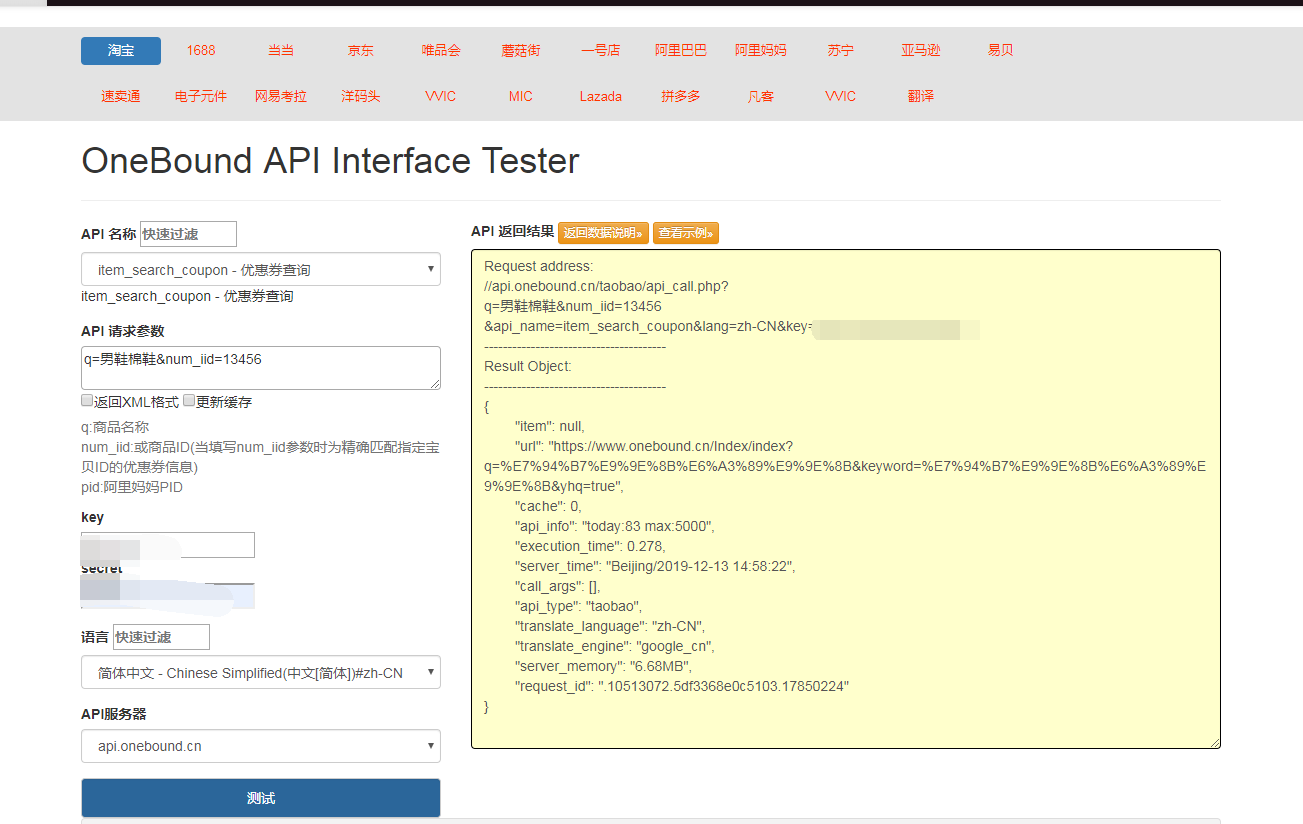
Task: Select the 苏宁 tab
Action: pyautogui.click(x=841, y=50)
